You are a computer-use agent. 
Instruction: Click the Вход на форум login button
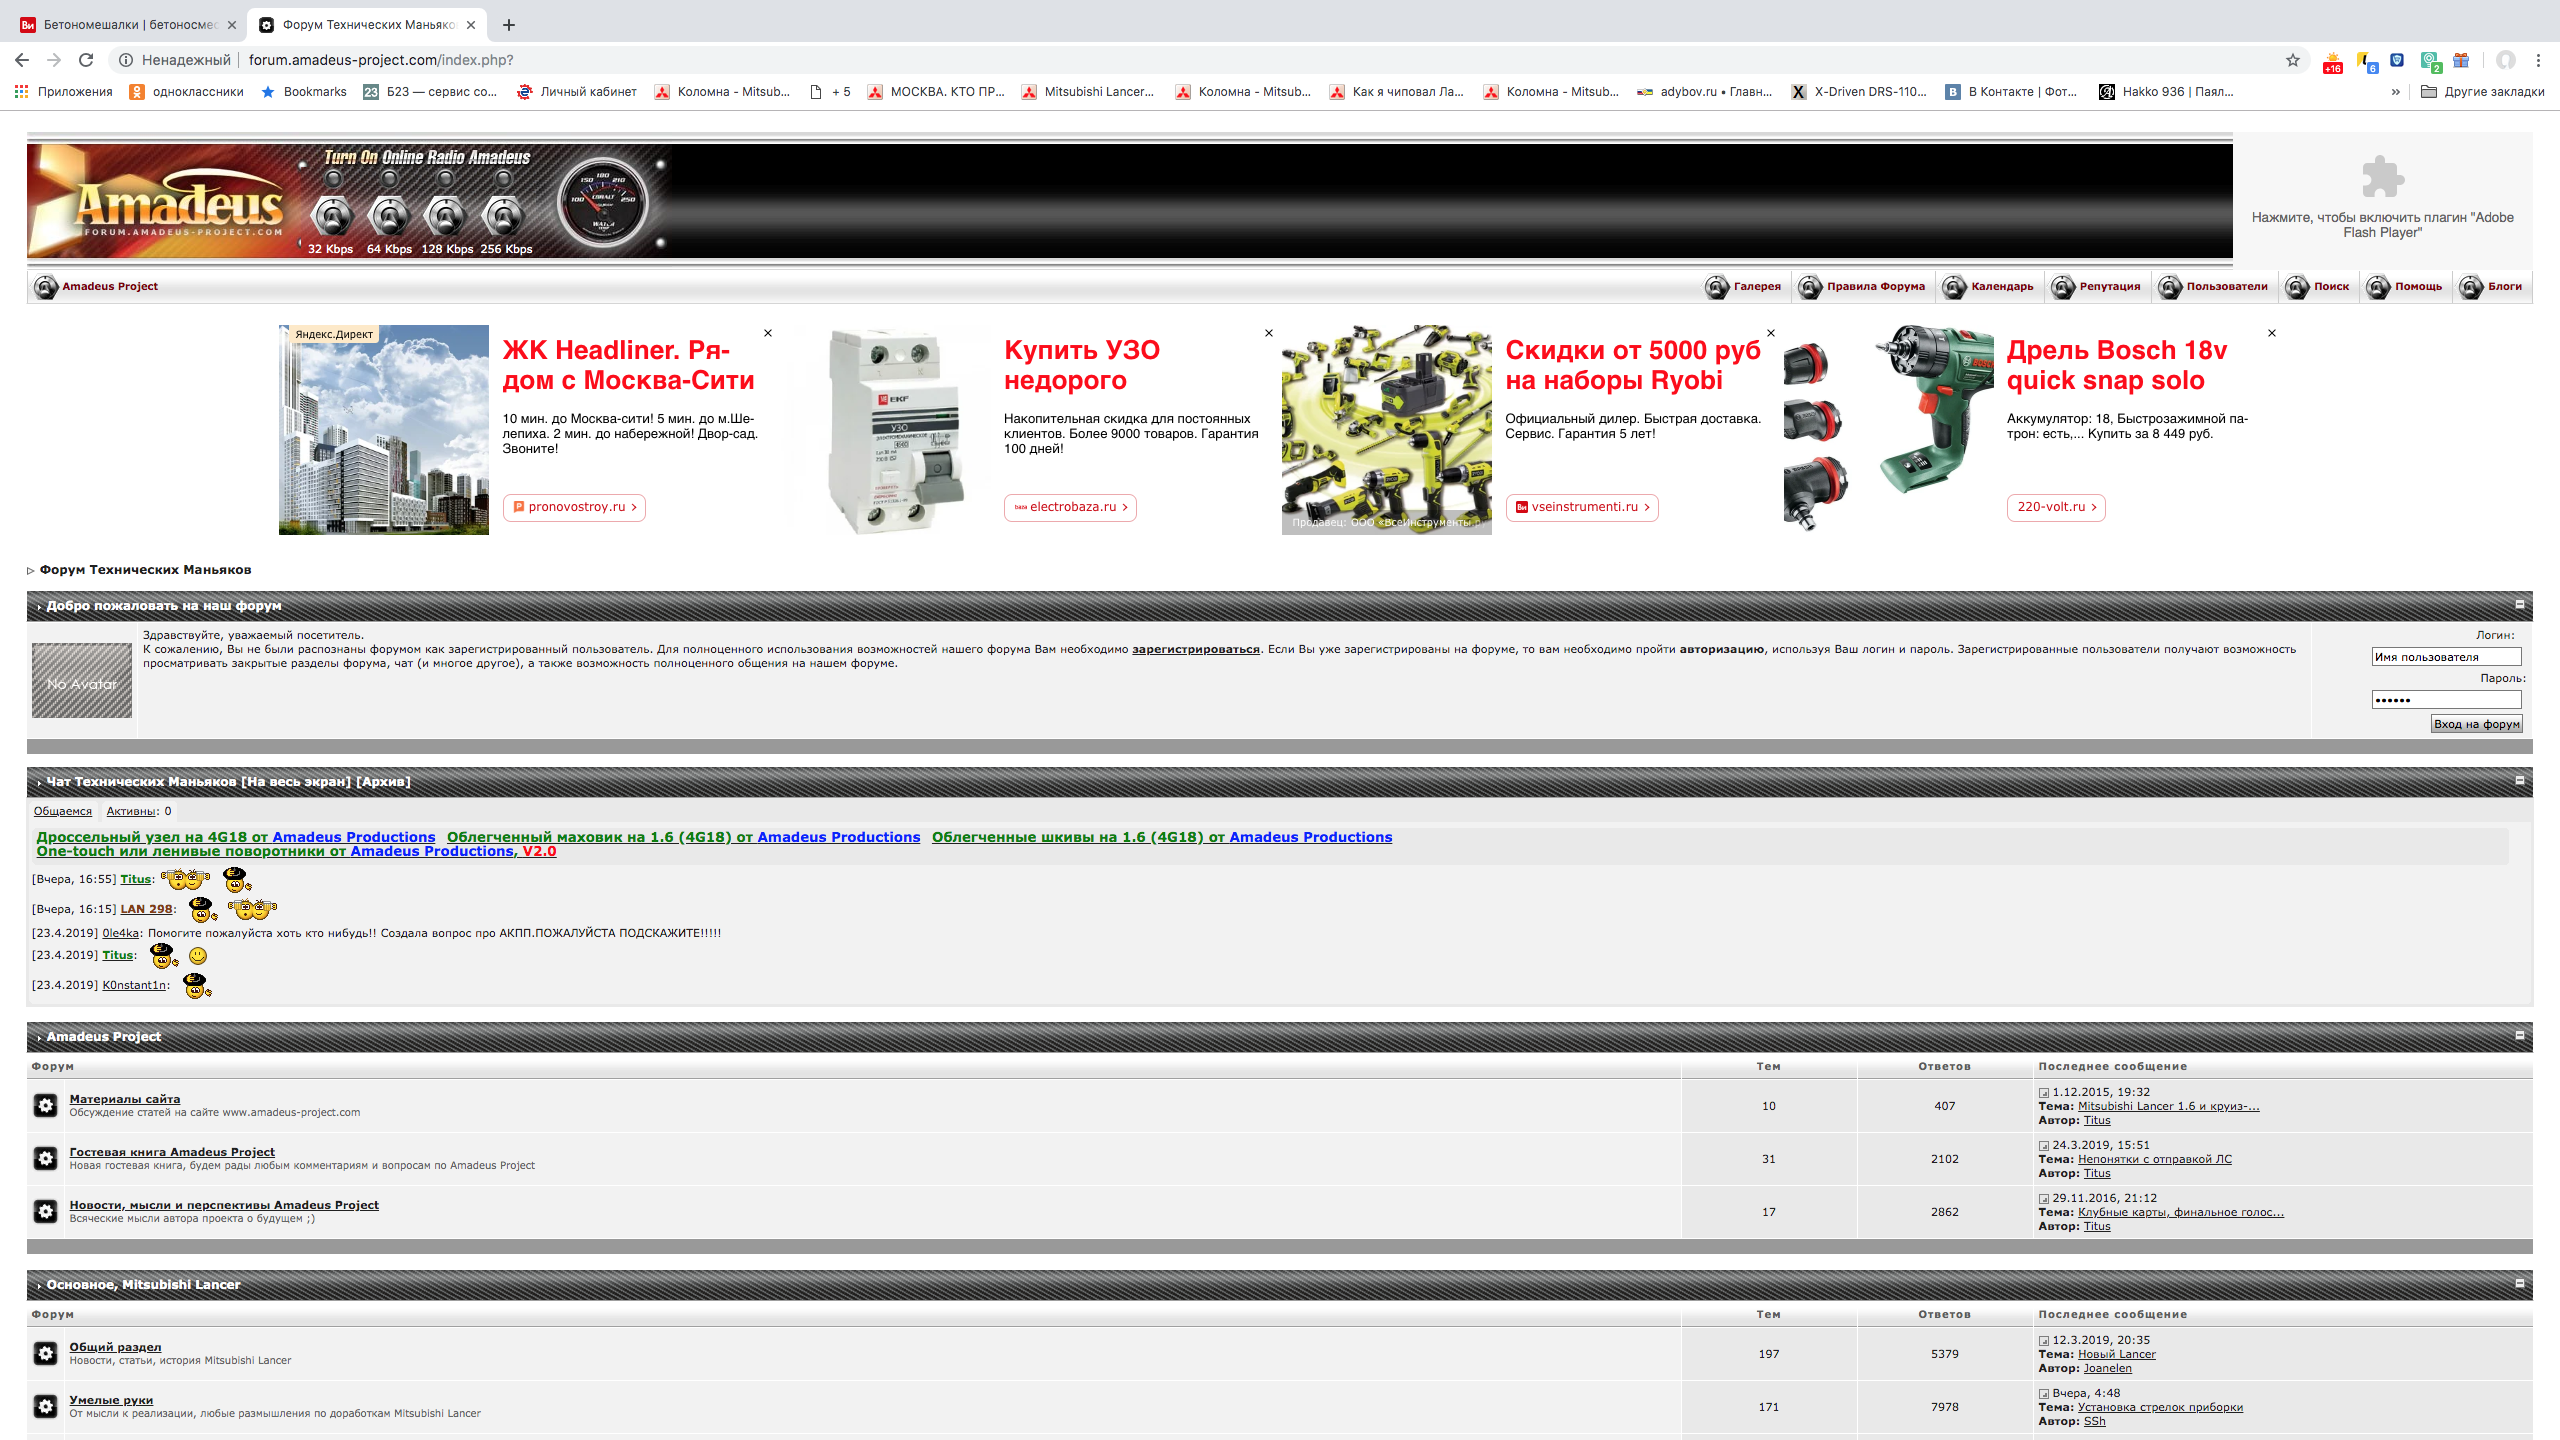pyautogui.click(x=2477, y=724)
